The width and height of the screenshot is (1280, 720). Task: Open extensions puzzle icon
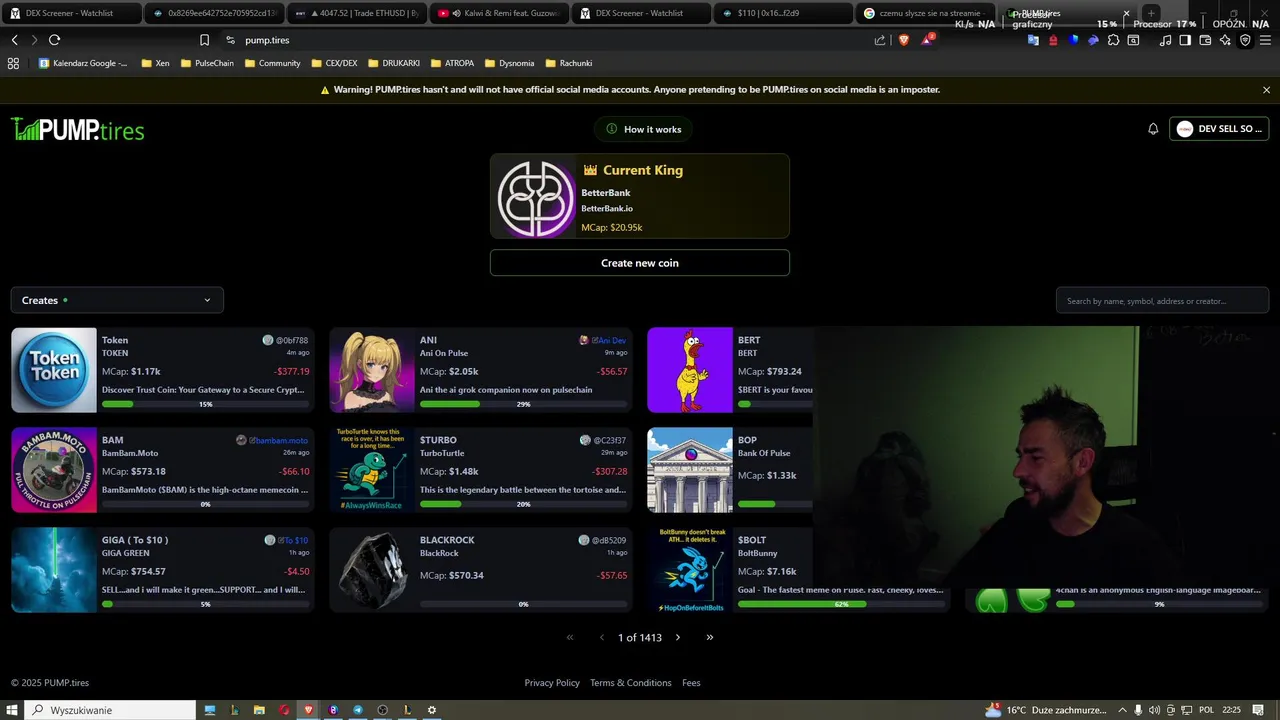pos(1113,40)
